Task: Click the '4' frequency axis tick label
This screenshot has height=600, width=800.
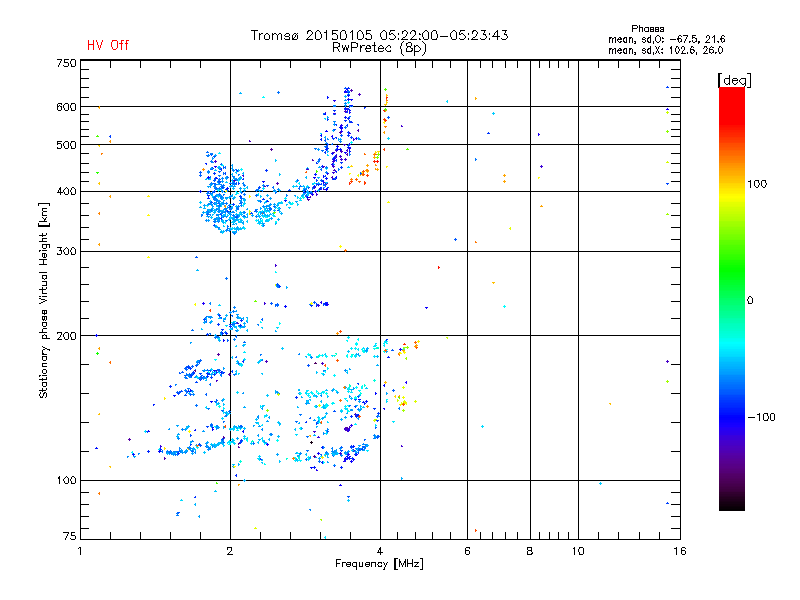Action: [380, 551]
